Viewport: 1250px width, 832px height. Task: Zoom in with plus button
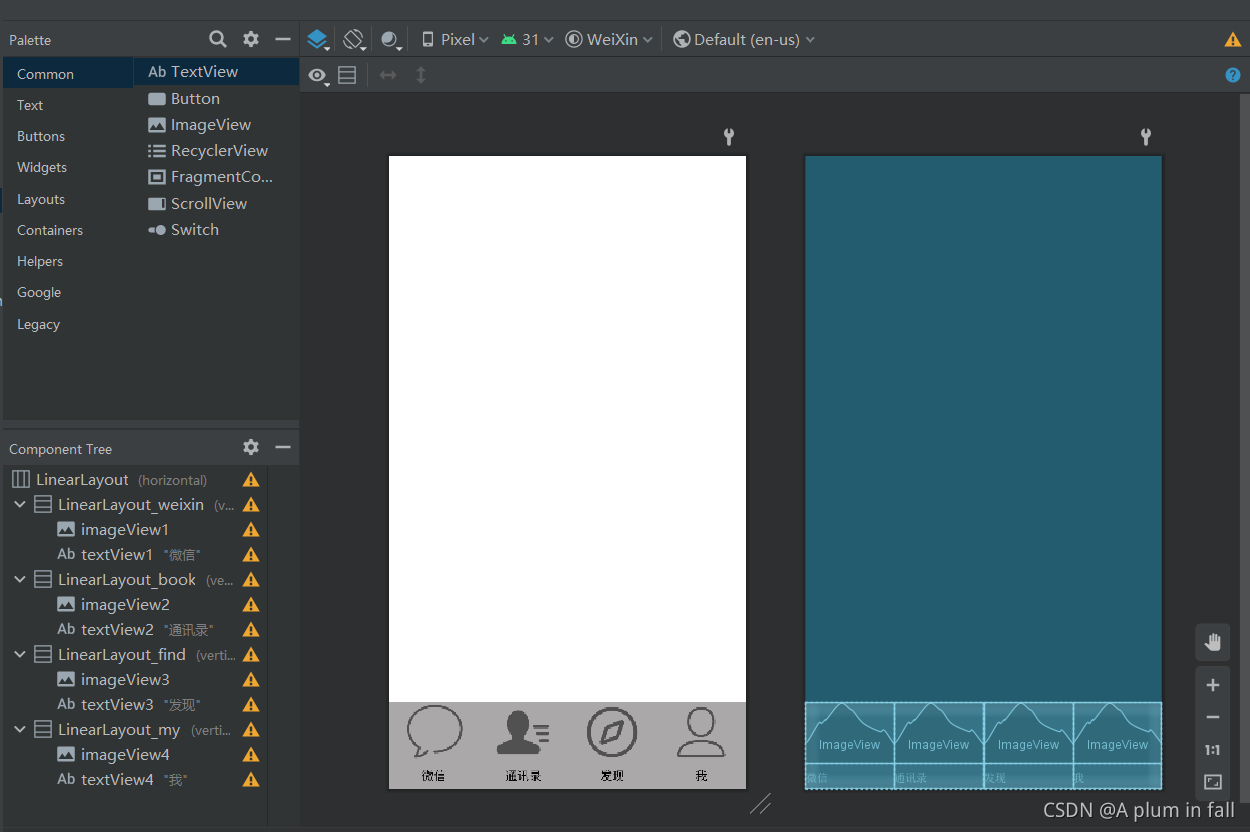[1213, 685]
